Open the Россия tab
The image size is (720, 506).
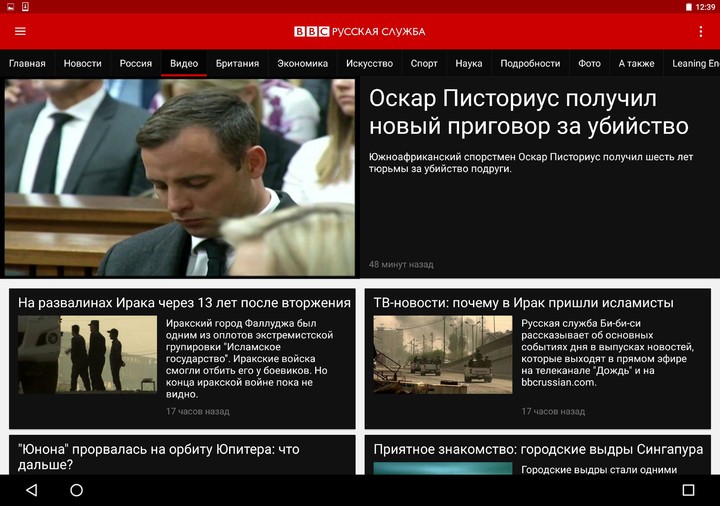[136, 63]
